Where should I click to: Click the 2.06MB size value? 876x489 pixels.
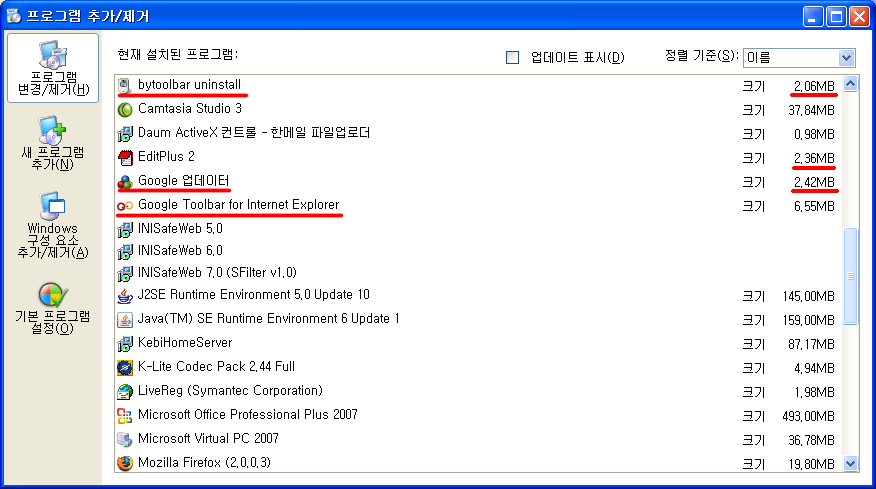point(814,87)
